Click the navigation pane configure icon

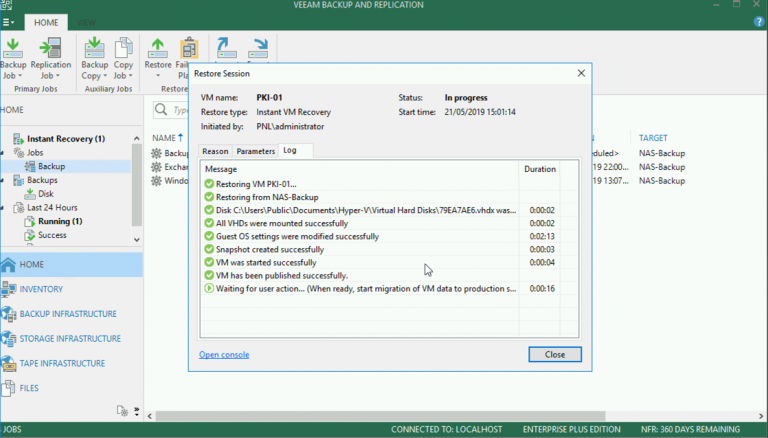click(x=122, y=411)
